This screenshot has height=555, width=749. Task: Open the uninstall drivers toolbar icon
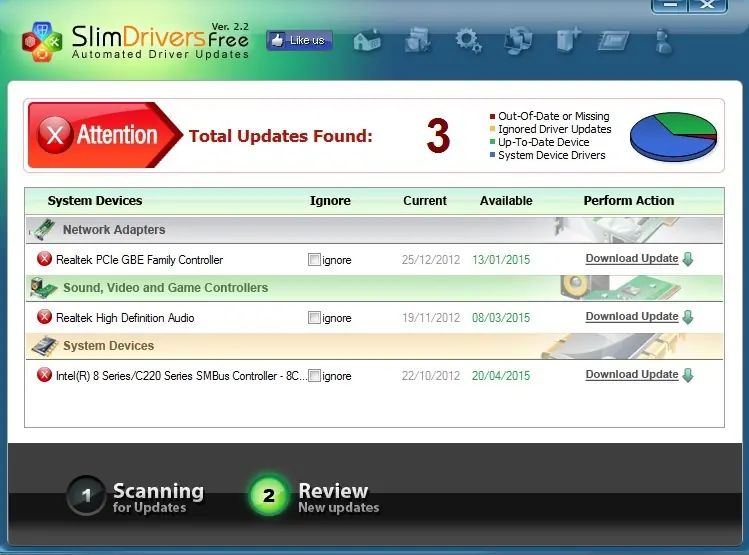pyautogui.click(x=568, y=40)
